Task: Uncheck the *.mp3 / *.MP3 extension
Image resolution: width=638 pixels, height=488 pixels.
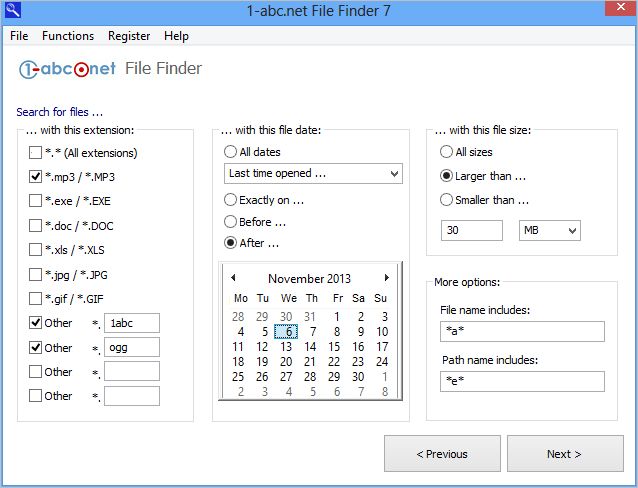Action: click(36, 177)
